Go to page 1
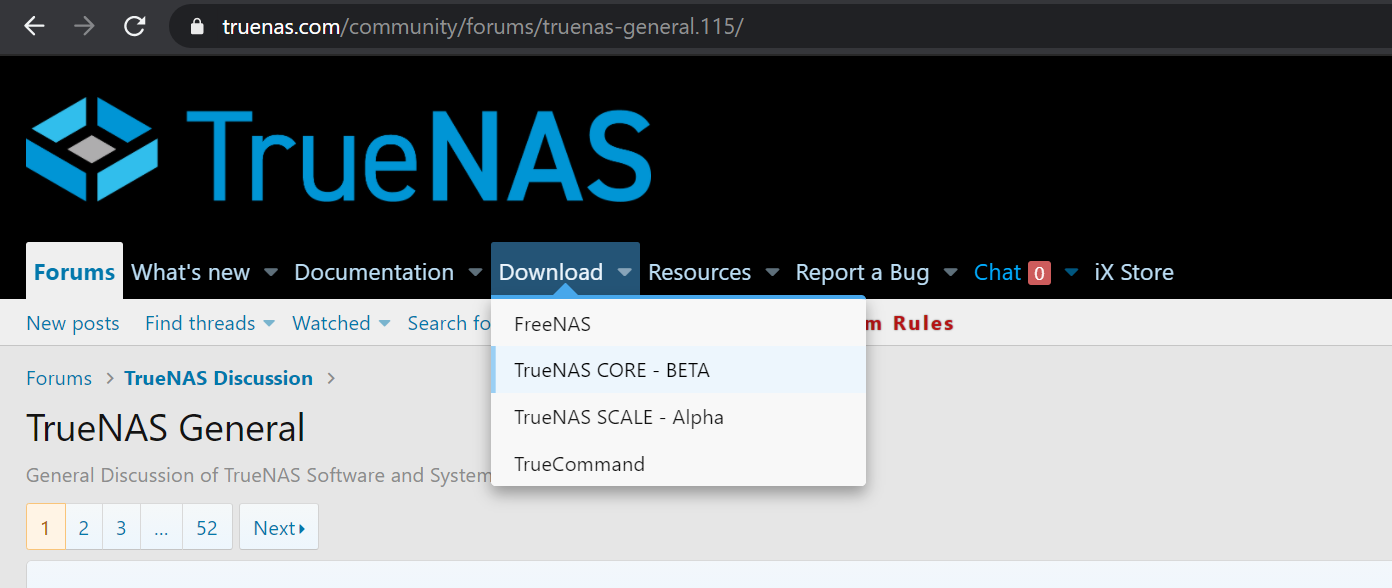1392x588 pixels. click(46, 527)
